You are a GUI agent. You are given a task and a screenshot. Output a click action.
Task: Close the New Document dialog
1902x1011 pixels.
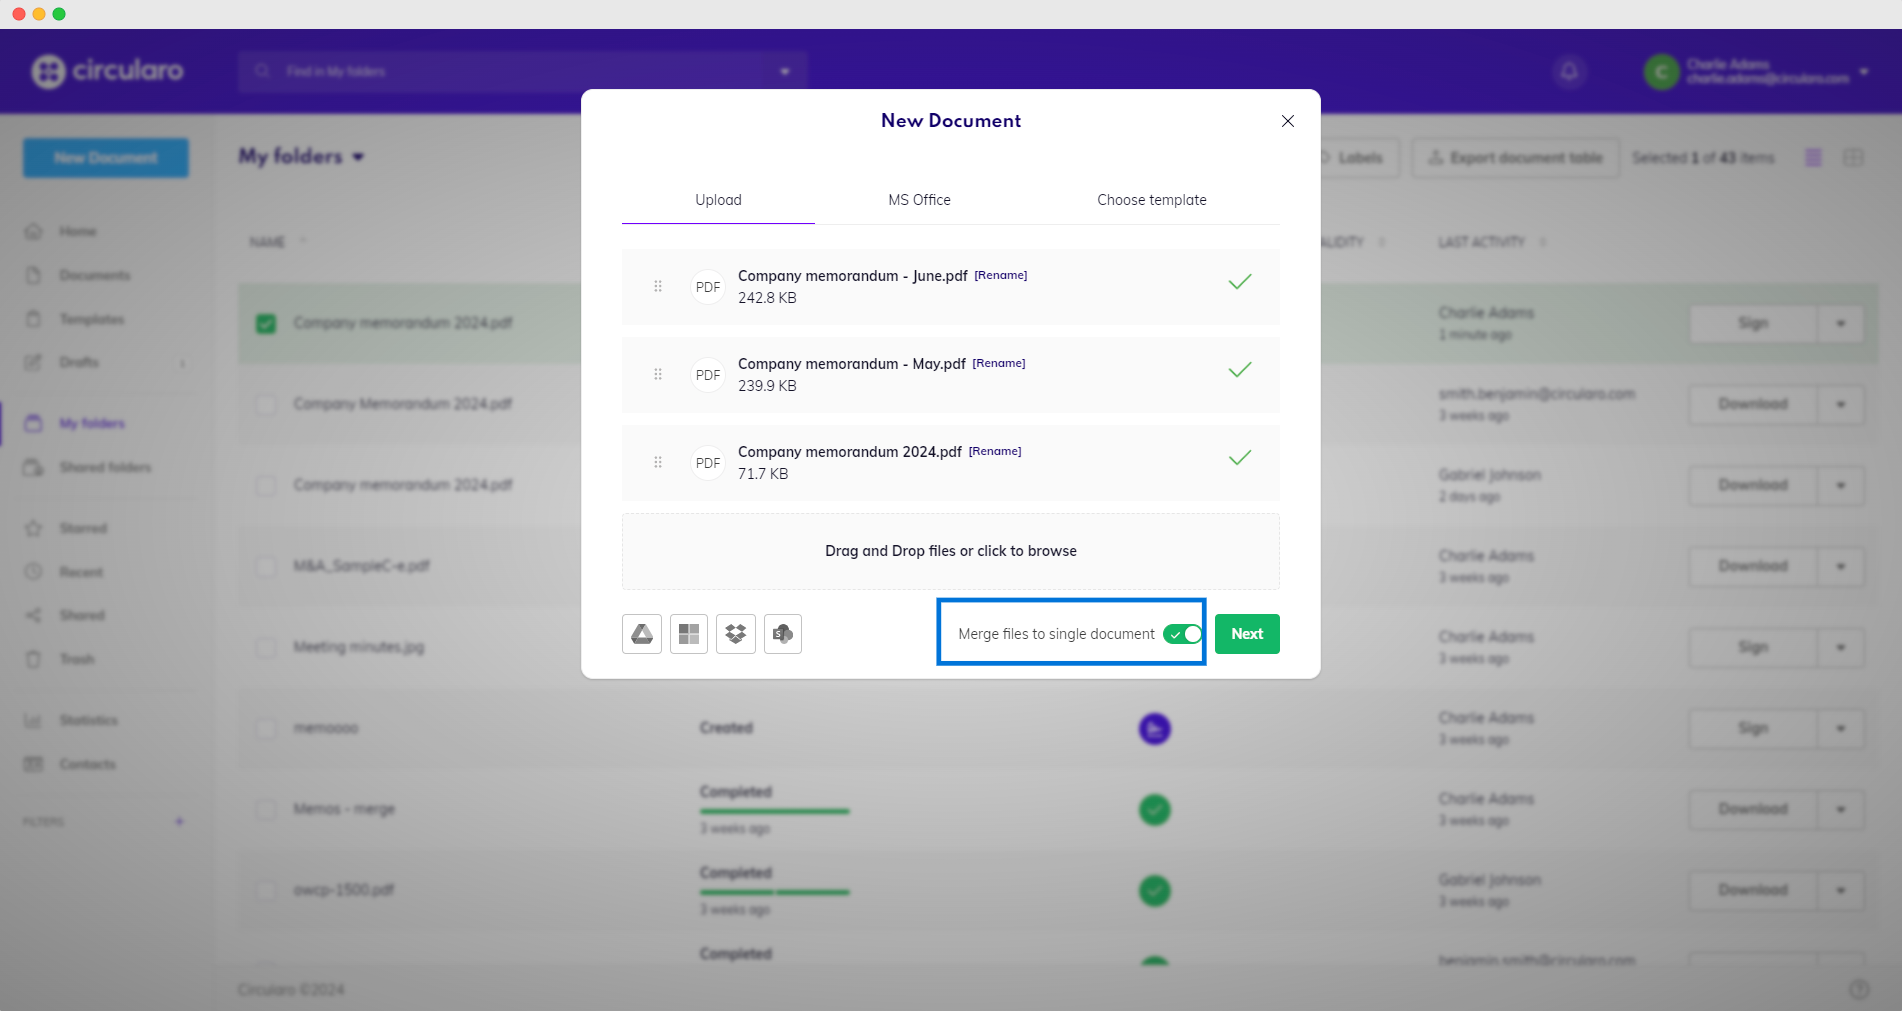point(1288,121)
